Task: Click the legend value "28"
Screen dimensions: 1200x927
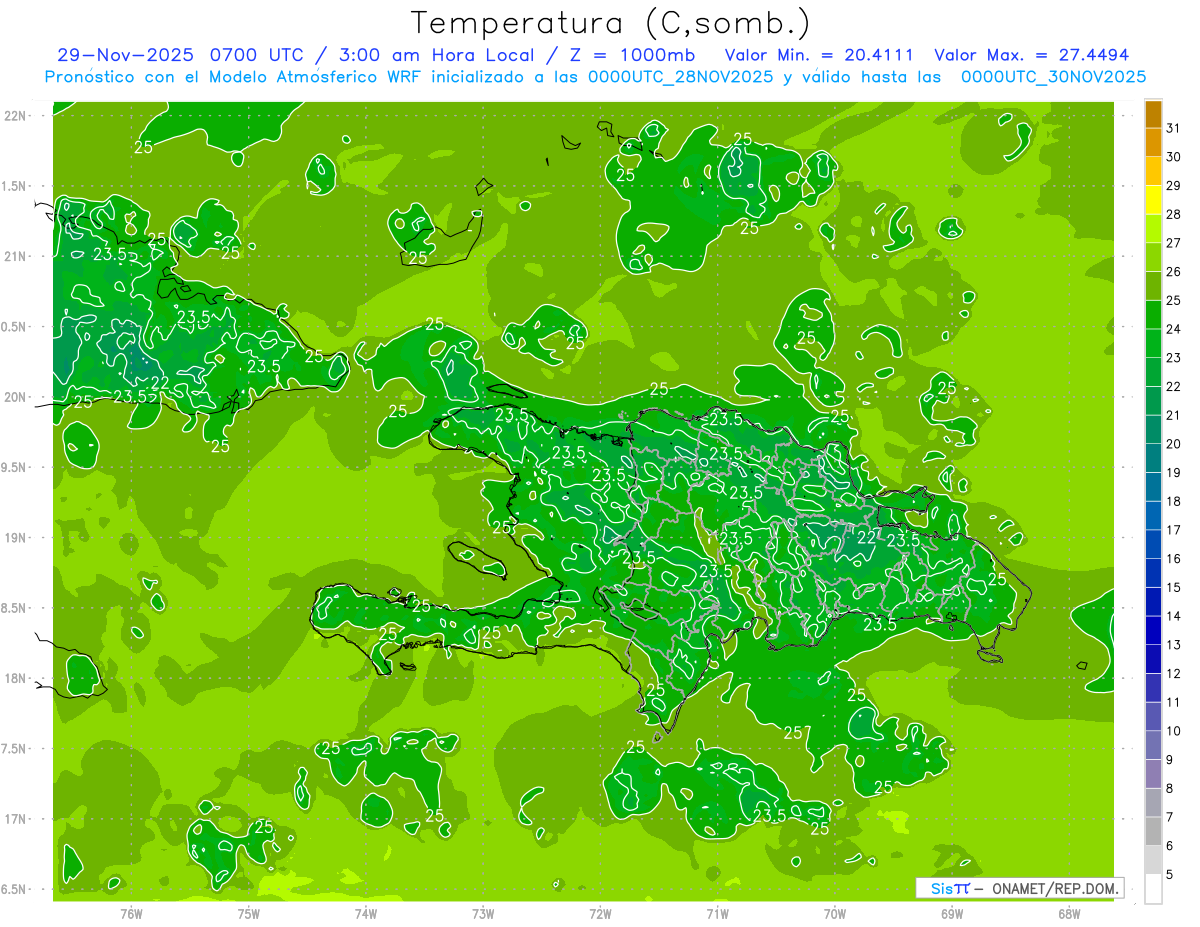Action: pyautogui.click(x=1174, y=214)
